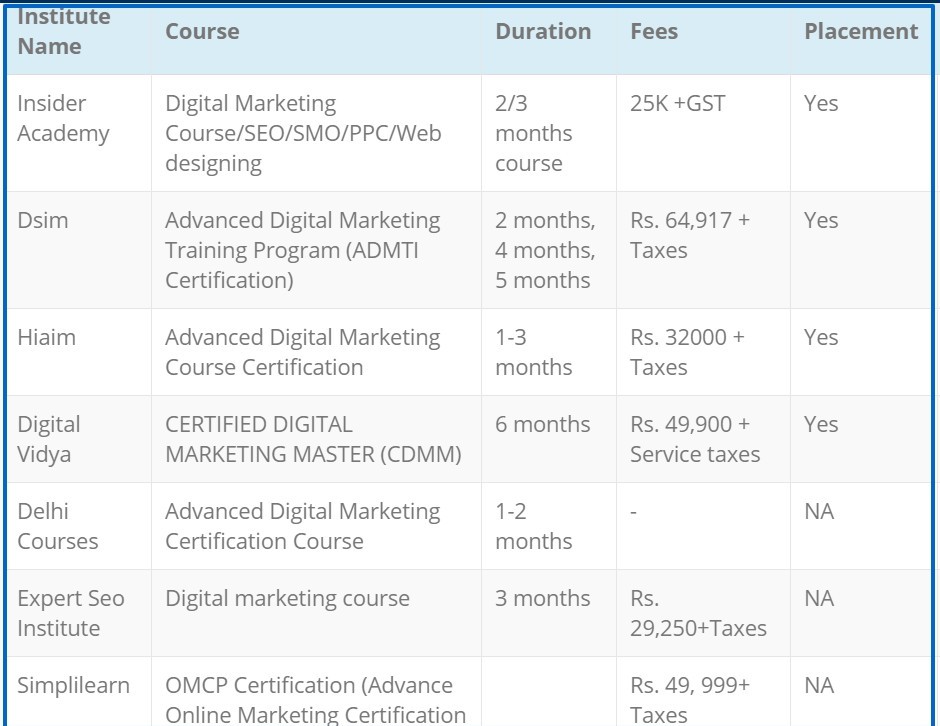Click the '3 months' duration cell
This screenshot has height=726, width=940.
[x=549, y=613]
